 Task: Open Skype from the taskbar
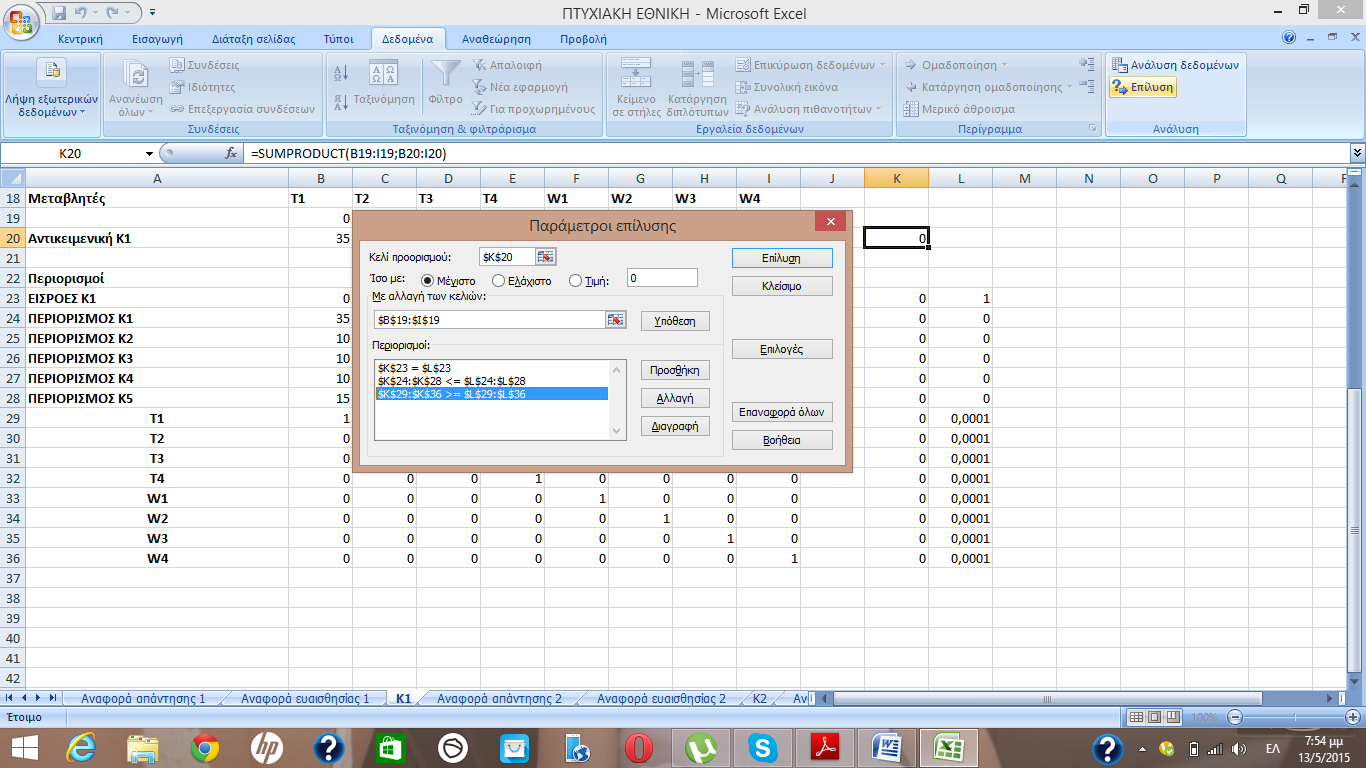pos(763,747)
